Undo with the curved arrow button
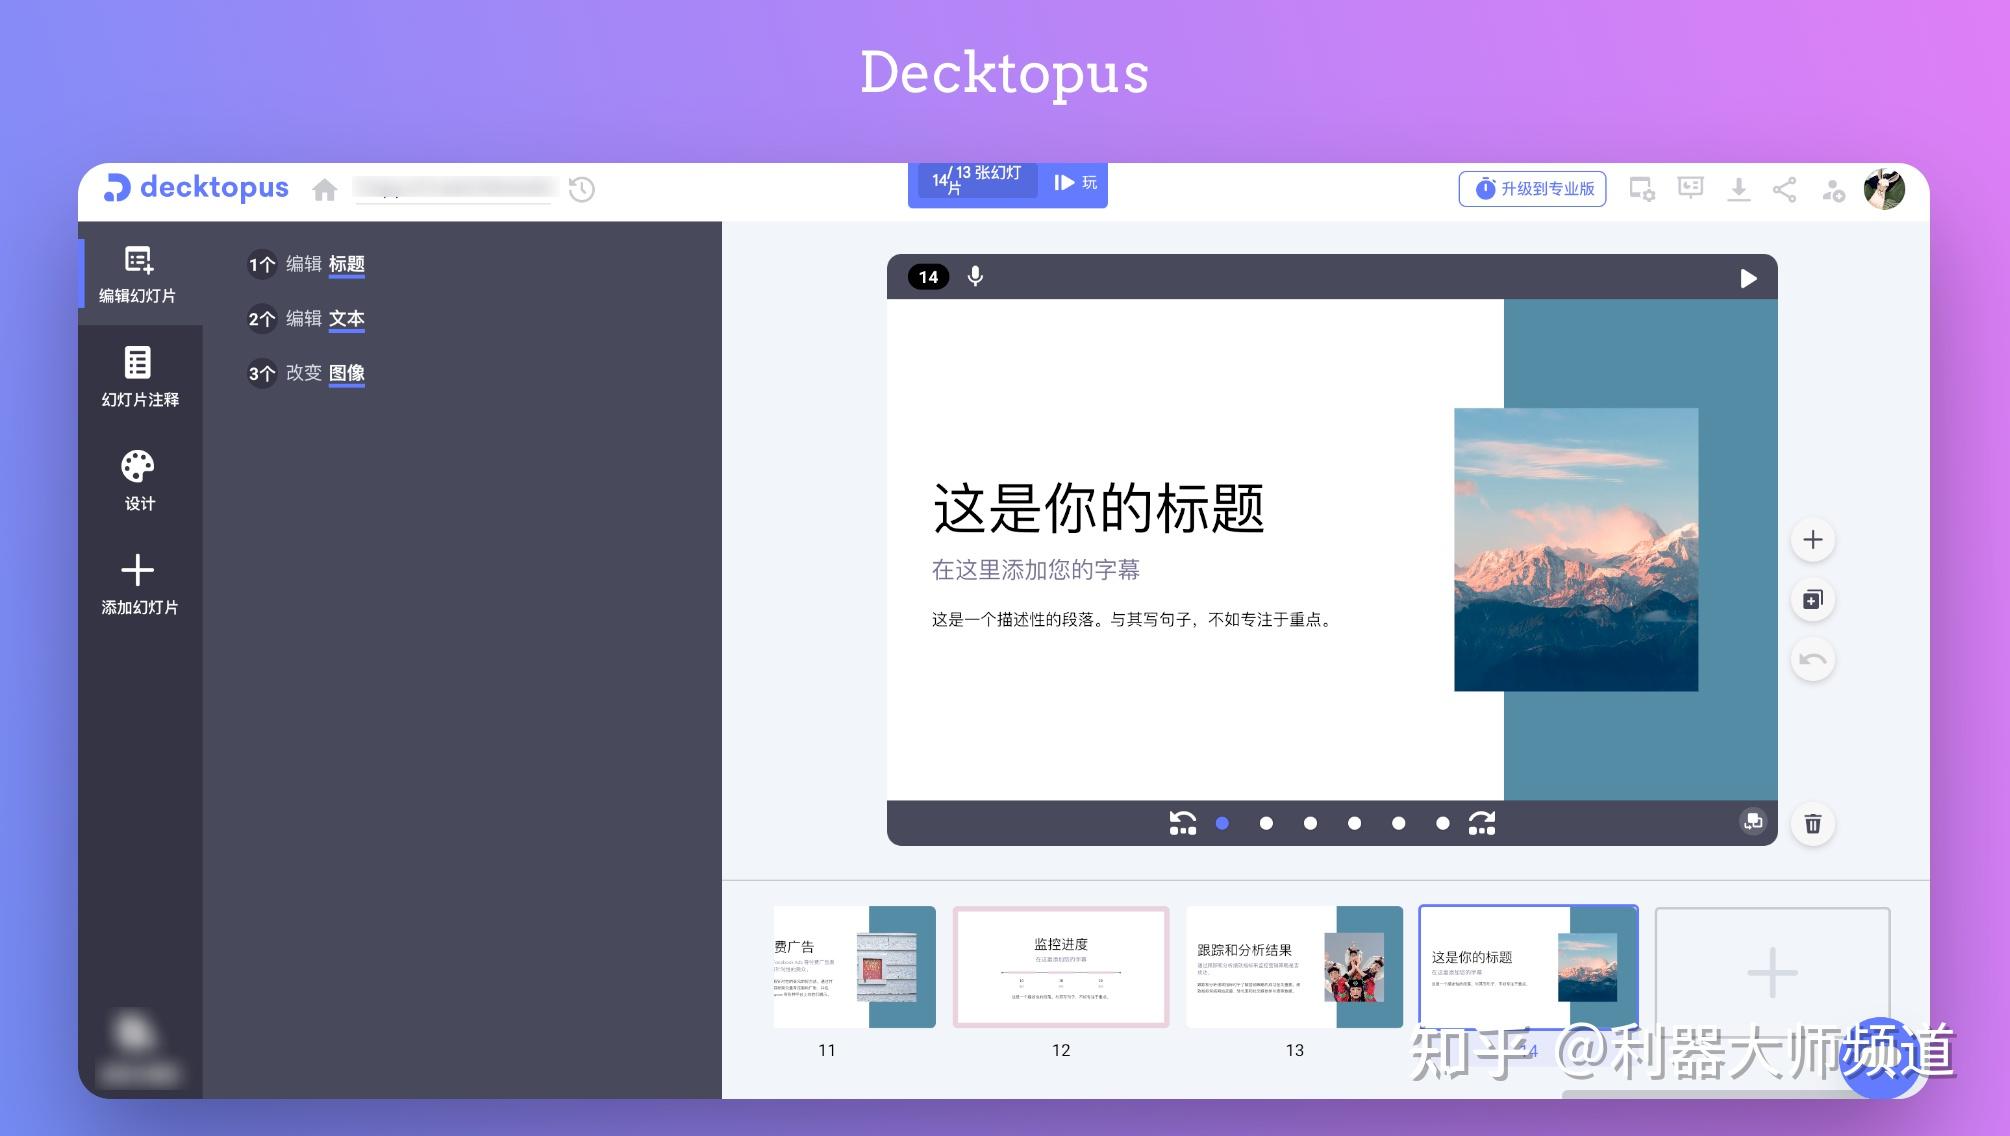 pyautogui.click(x=1812, y=660)
